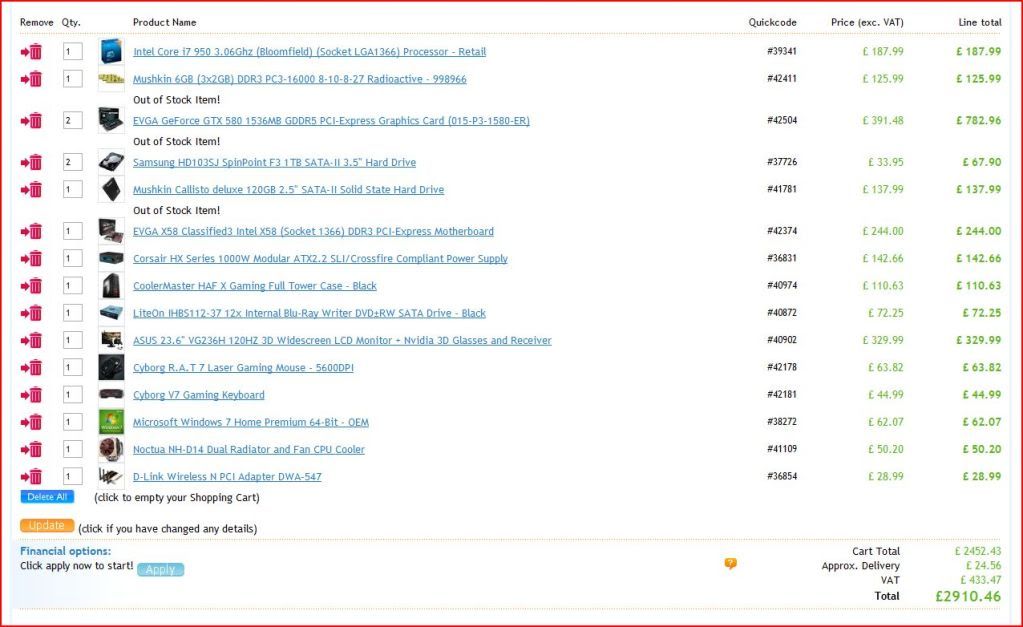1023x627 pixels.
Task: Remove the Windows 7 Home Premium item
Action: pyautogui.click(x=31, y=423)
